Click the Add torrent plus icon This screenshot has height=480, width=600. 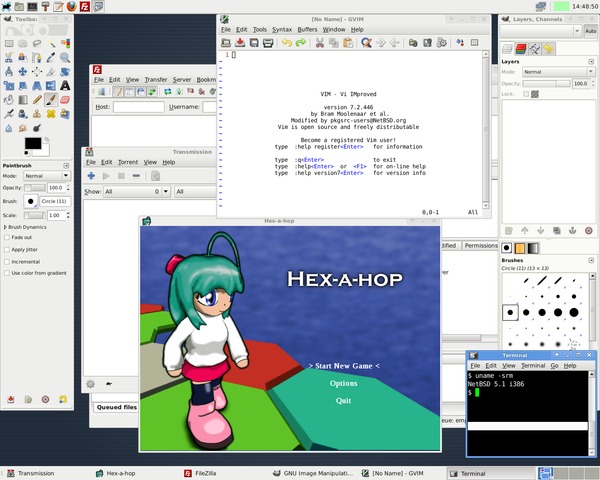coord(91,176)
